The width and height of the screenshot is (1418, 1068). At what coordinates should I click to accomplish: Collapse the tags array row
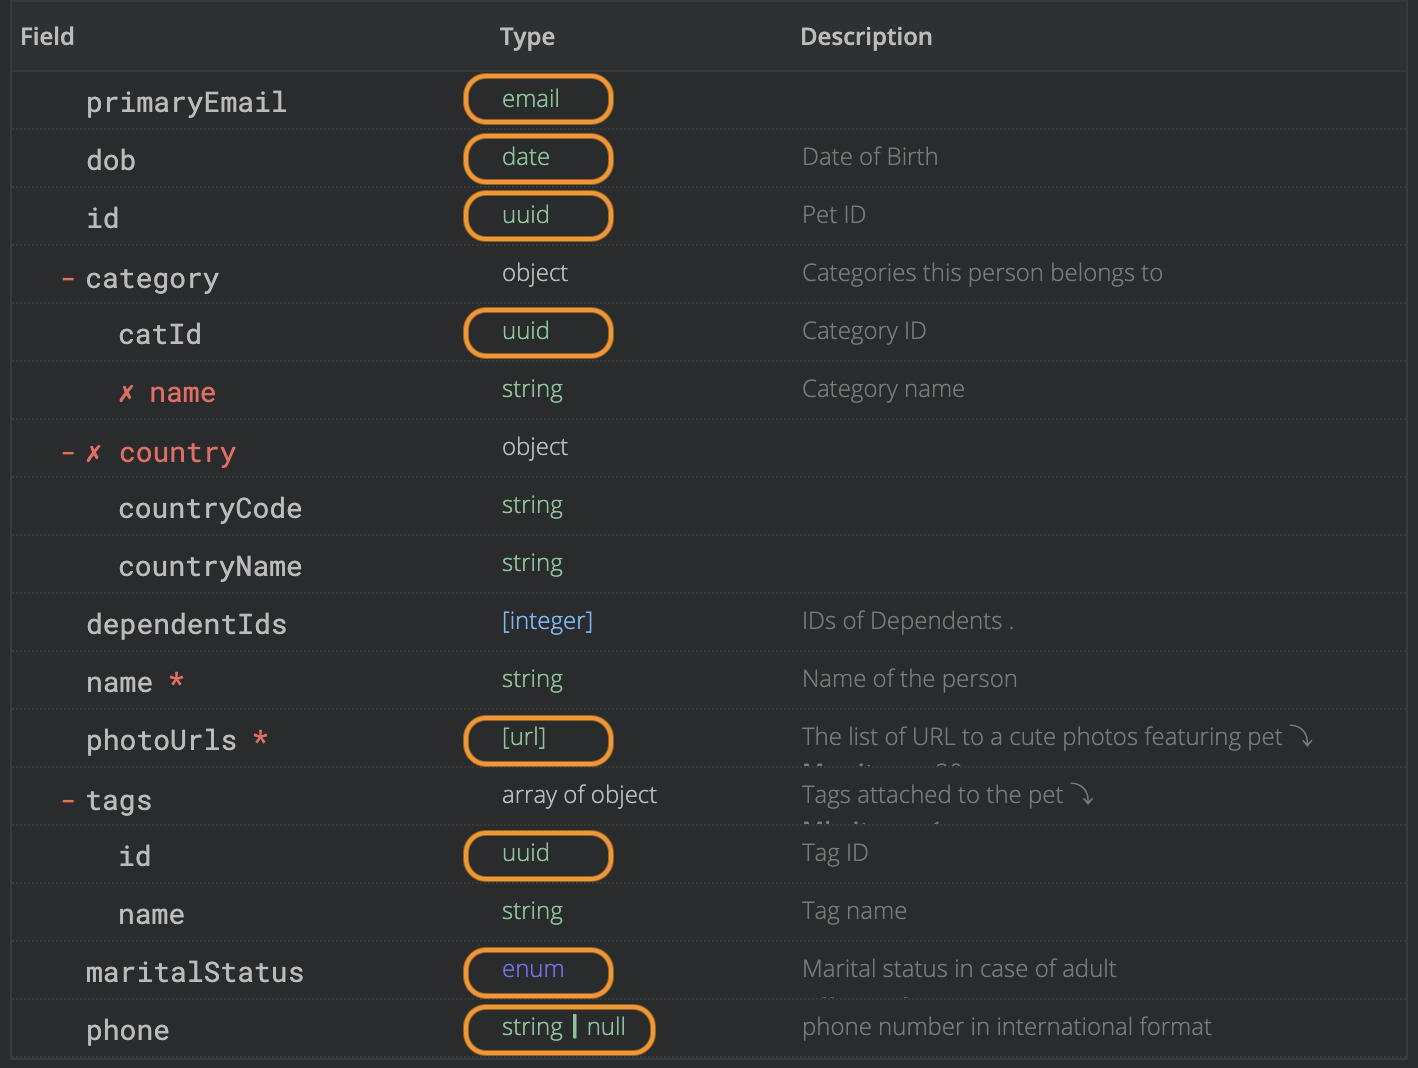68,801
